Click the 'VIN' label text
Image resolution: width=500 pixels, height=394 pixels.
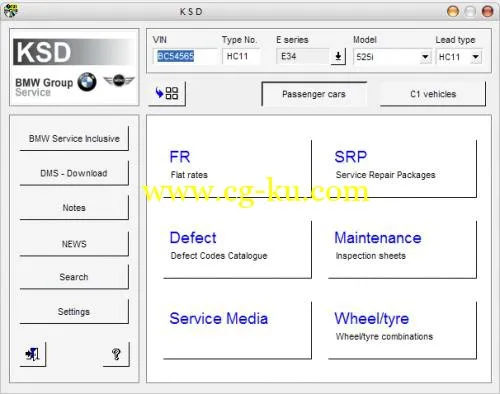coord(160,40)
